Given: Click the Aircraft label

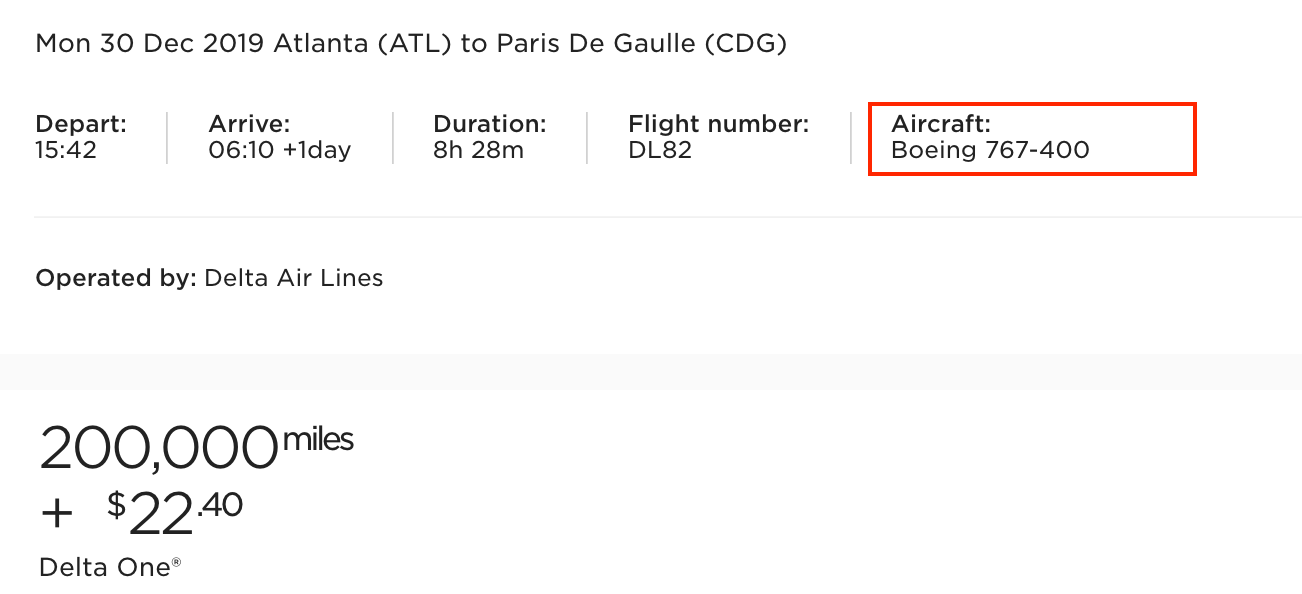Looking at the screenshot, I should tap(941, 125).
